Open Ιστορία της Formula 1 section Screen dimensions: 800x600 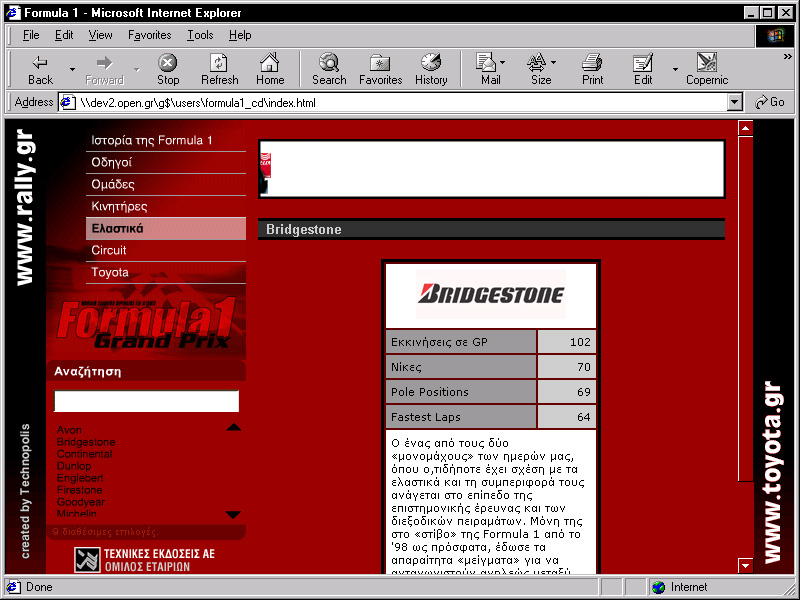166,140
